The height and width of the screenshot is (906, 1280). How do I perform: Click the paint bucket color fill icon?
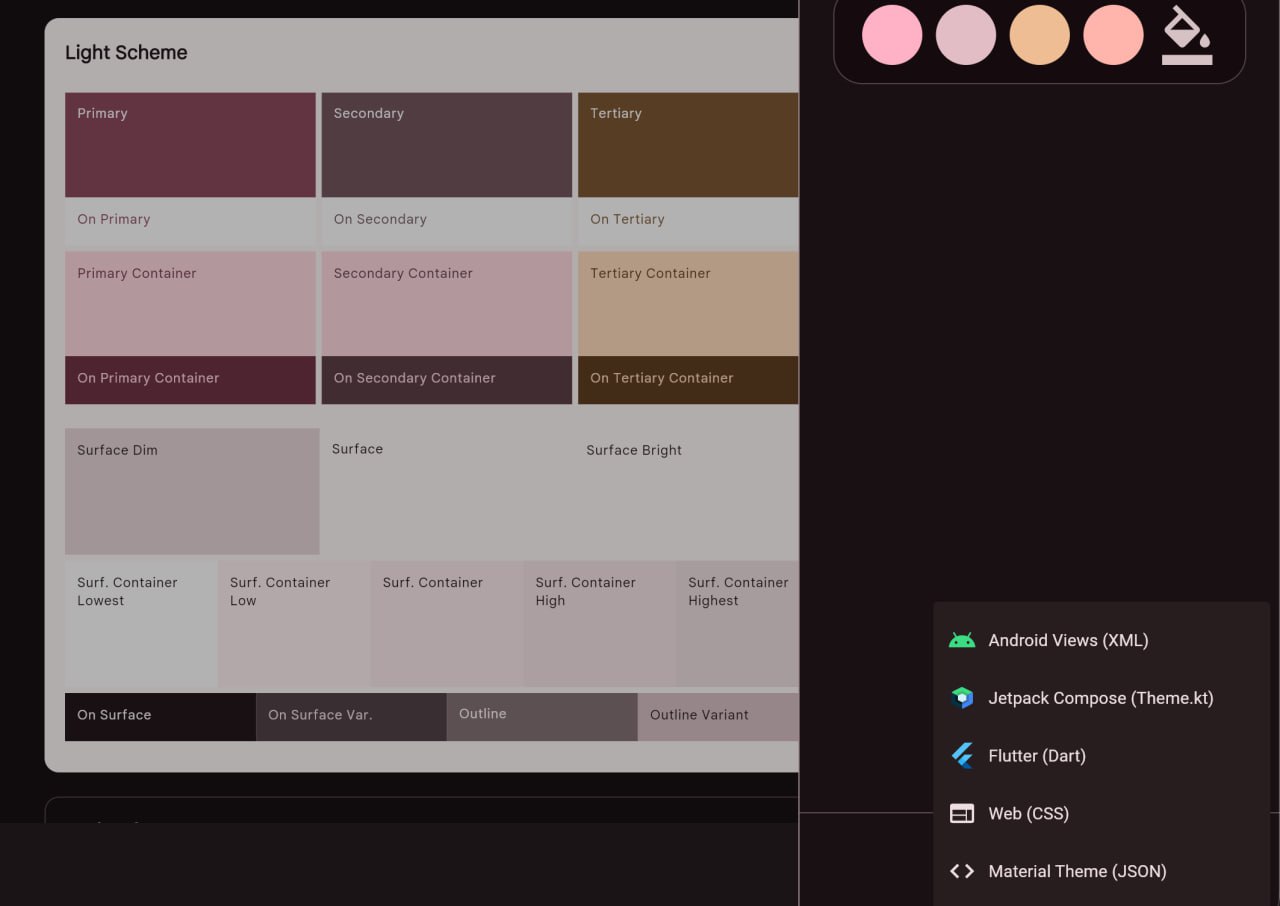point(1186,35)
